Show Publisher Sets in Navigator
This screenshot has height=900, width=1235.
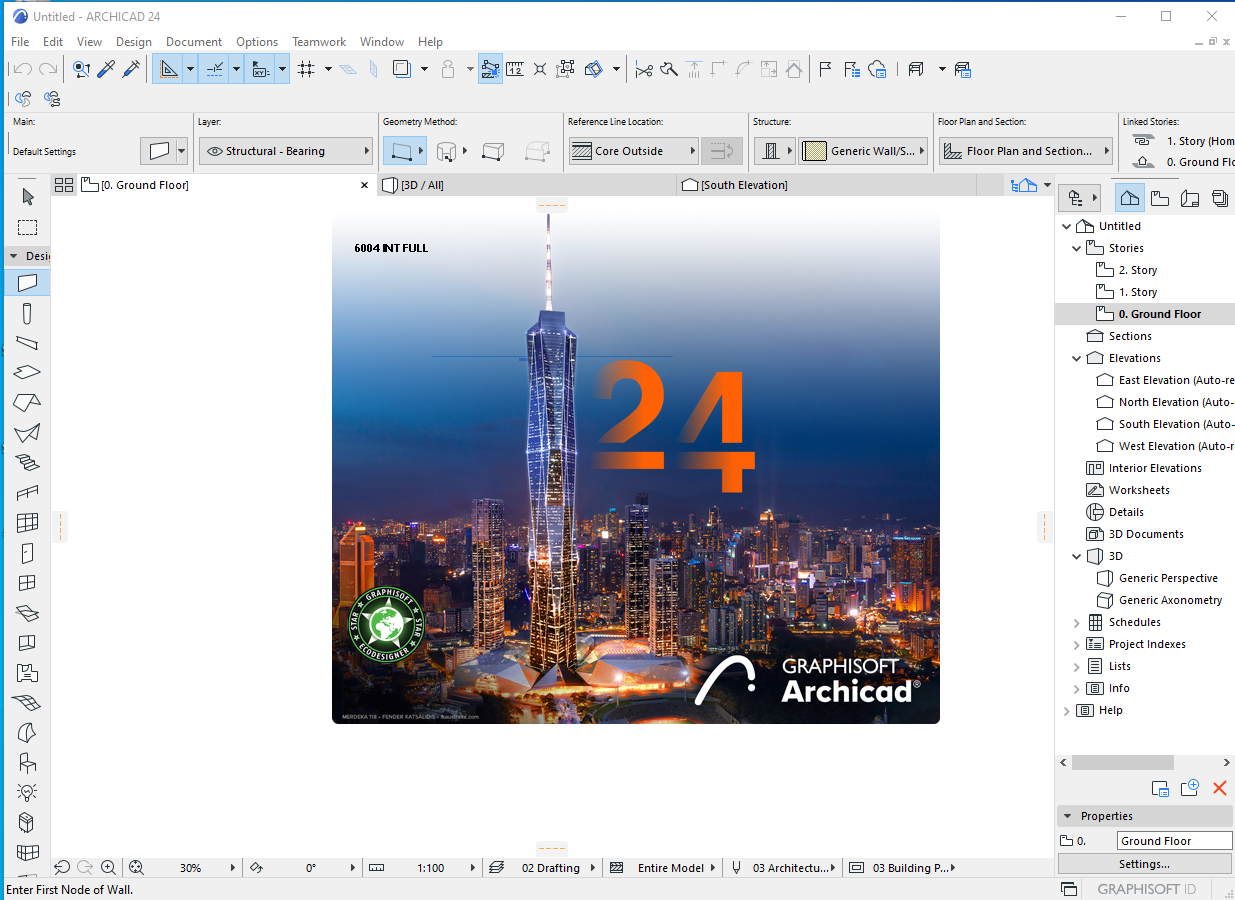point(1219,197)
